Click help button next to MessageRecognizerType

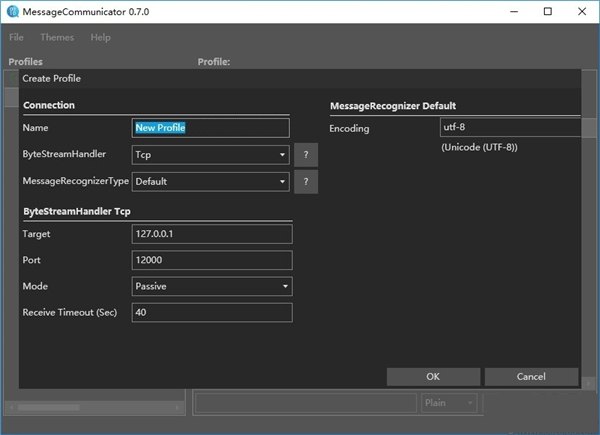point(305,182)
